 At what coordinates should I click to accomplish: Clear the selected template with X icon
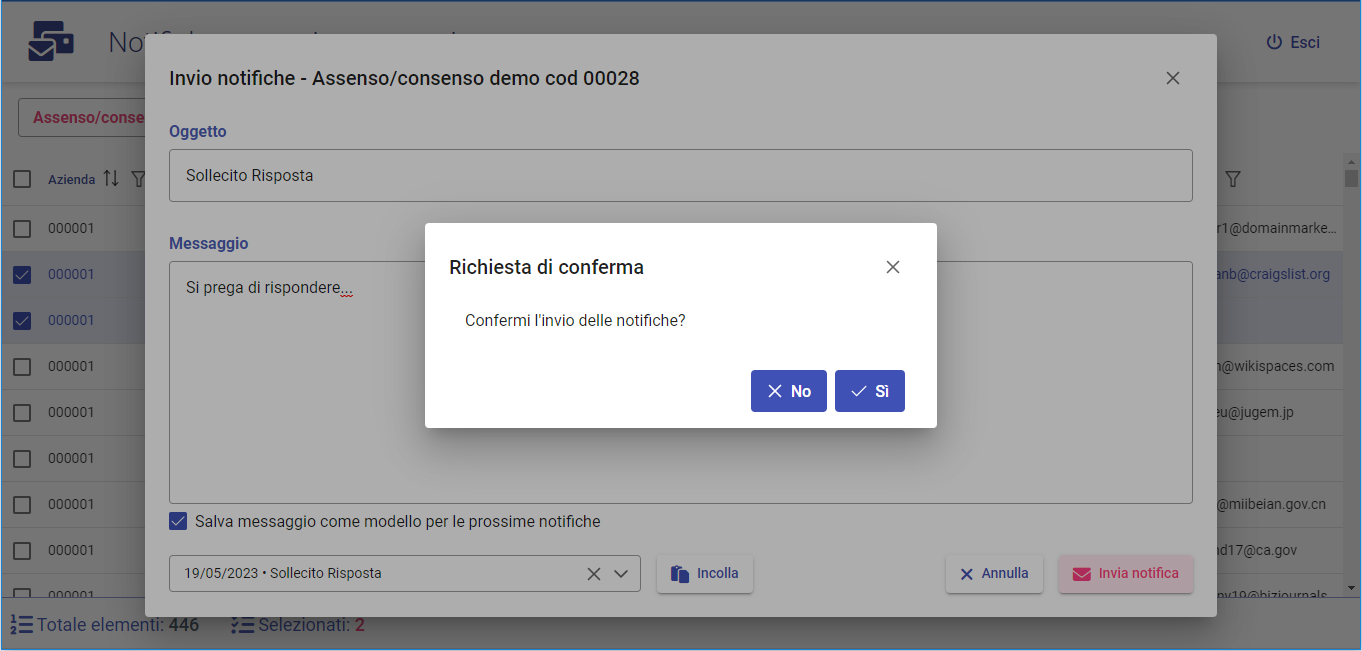pyautogui.click(x=594, y=574)
